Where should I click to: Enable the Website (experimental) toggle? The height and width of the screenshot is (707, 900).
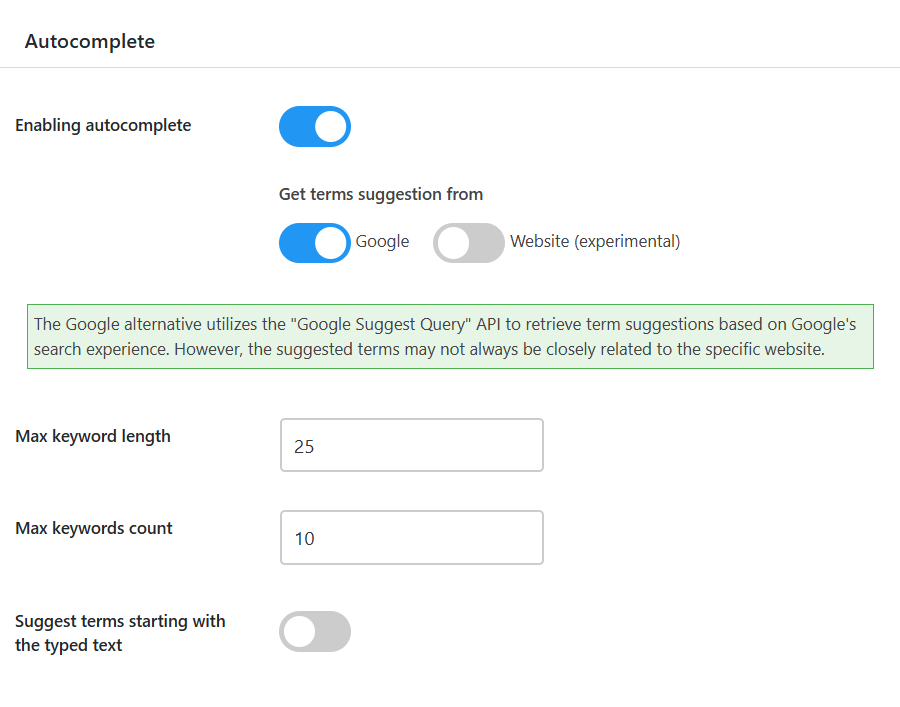click(x=469, y=243)
